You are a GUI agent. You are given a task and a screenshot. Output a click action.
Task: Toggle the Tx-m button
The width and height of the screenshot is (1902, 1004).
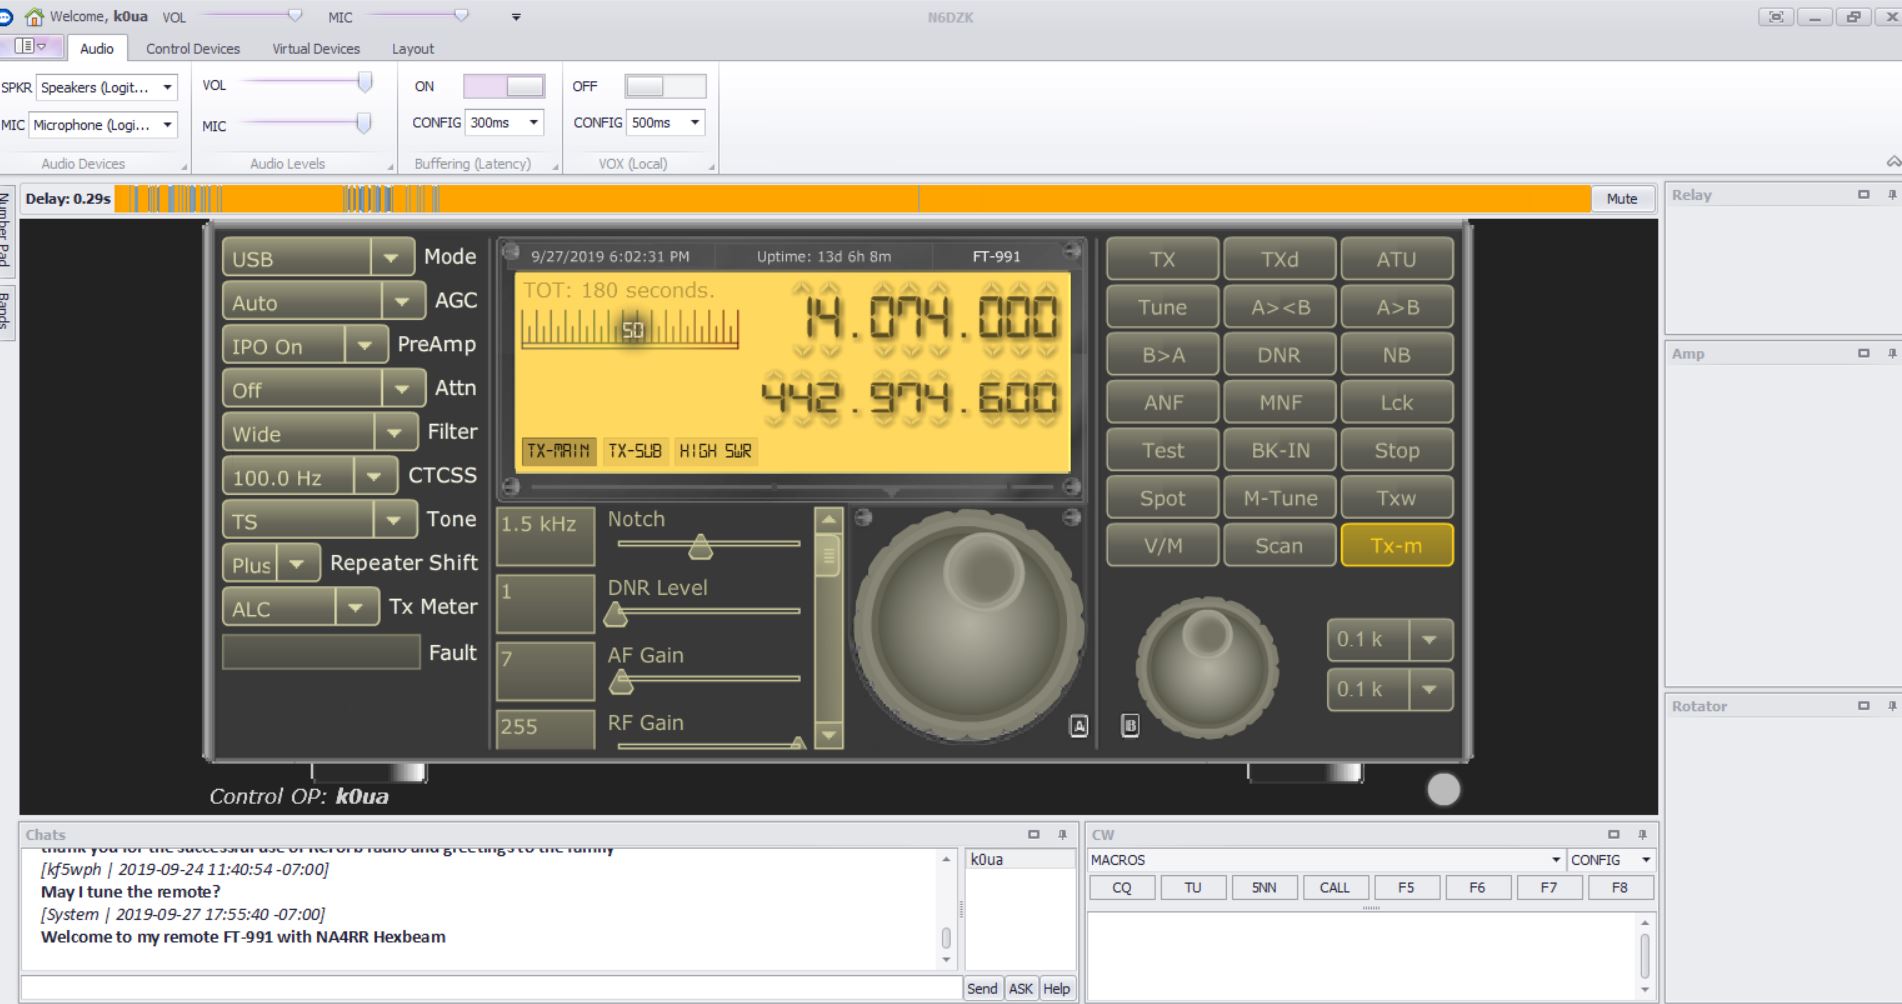pos(1396,545)
